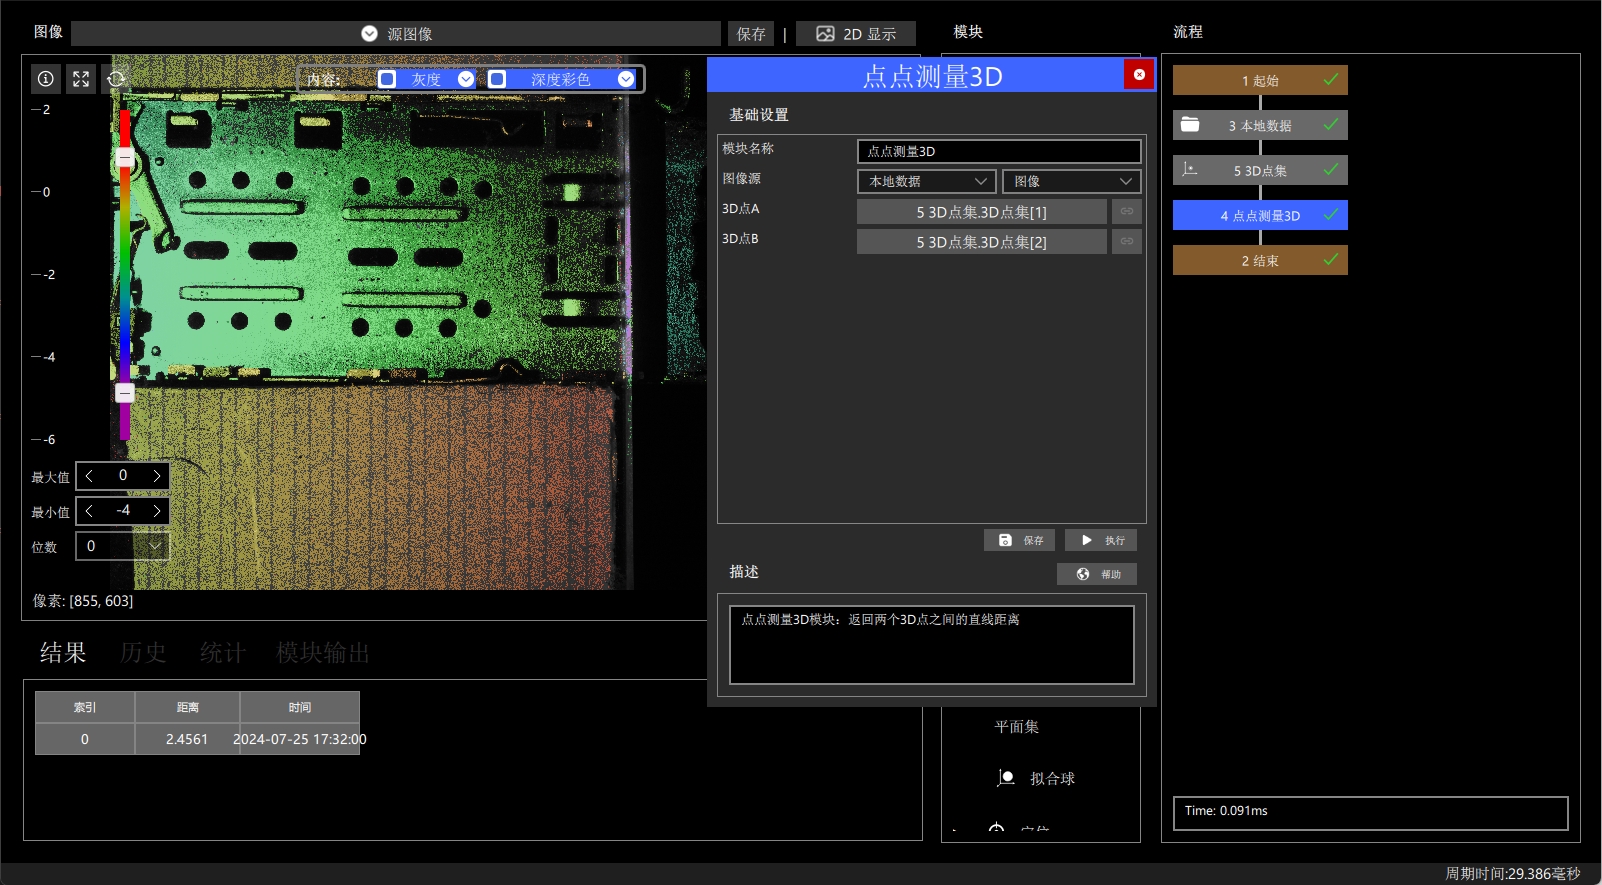Open the 源图像 image source dropdown
Image resolution: width=1602 pixels, height=885 pixels.
396,34
